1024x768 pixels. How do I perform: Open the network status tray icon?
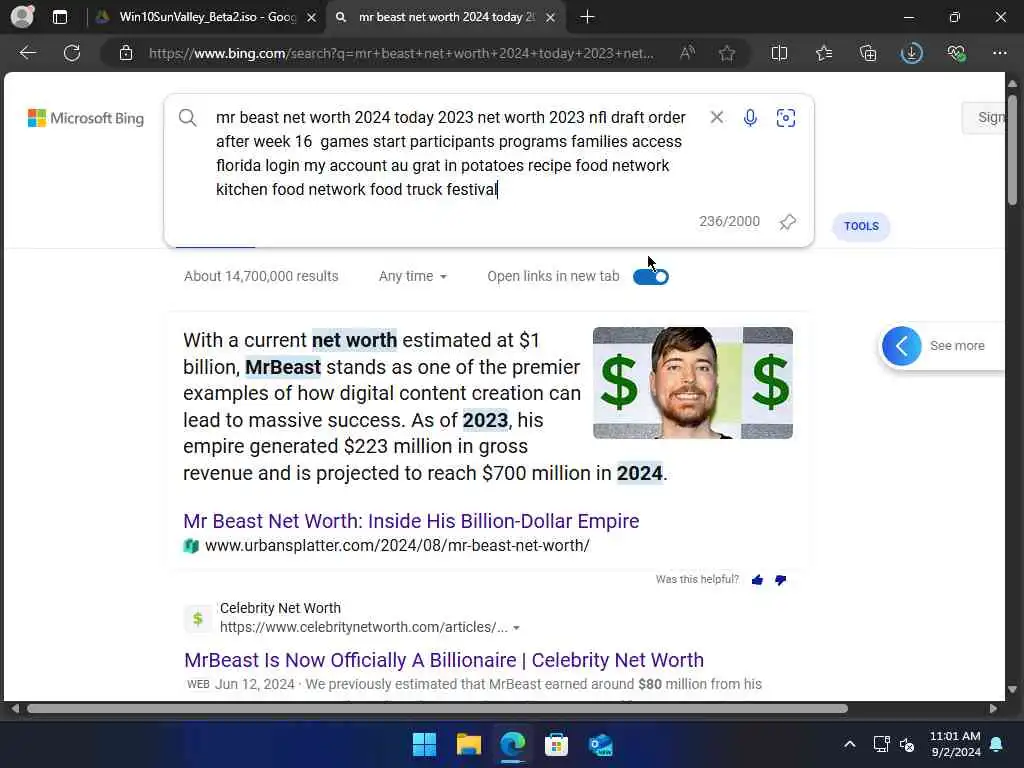tap(881, 744)
